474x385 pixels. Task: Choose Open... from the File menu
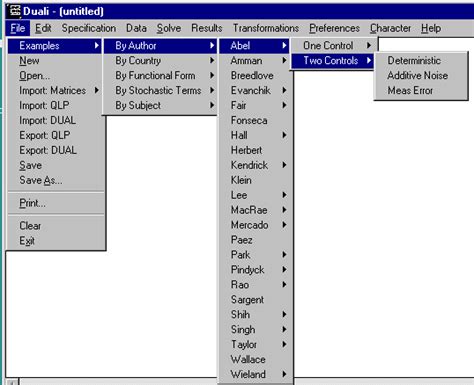tap(55, 76)
